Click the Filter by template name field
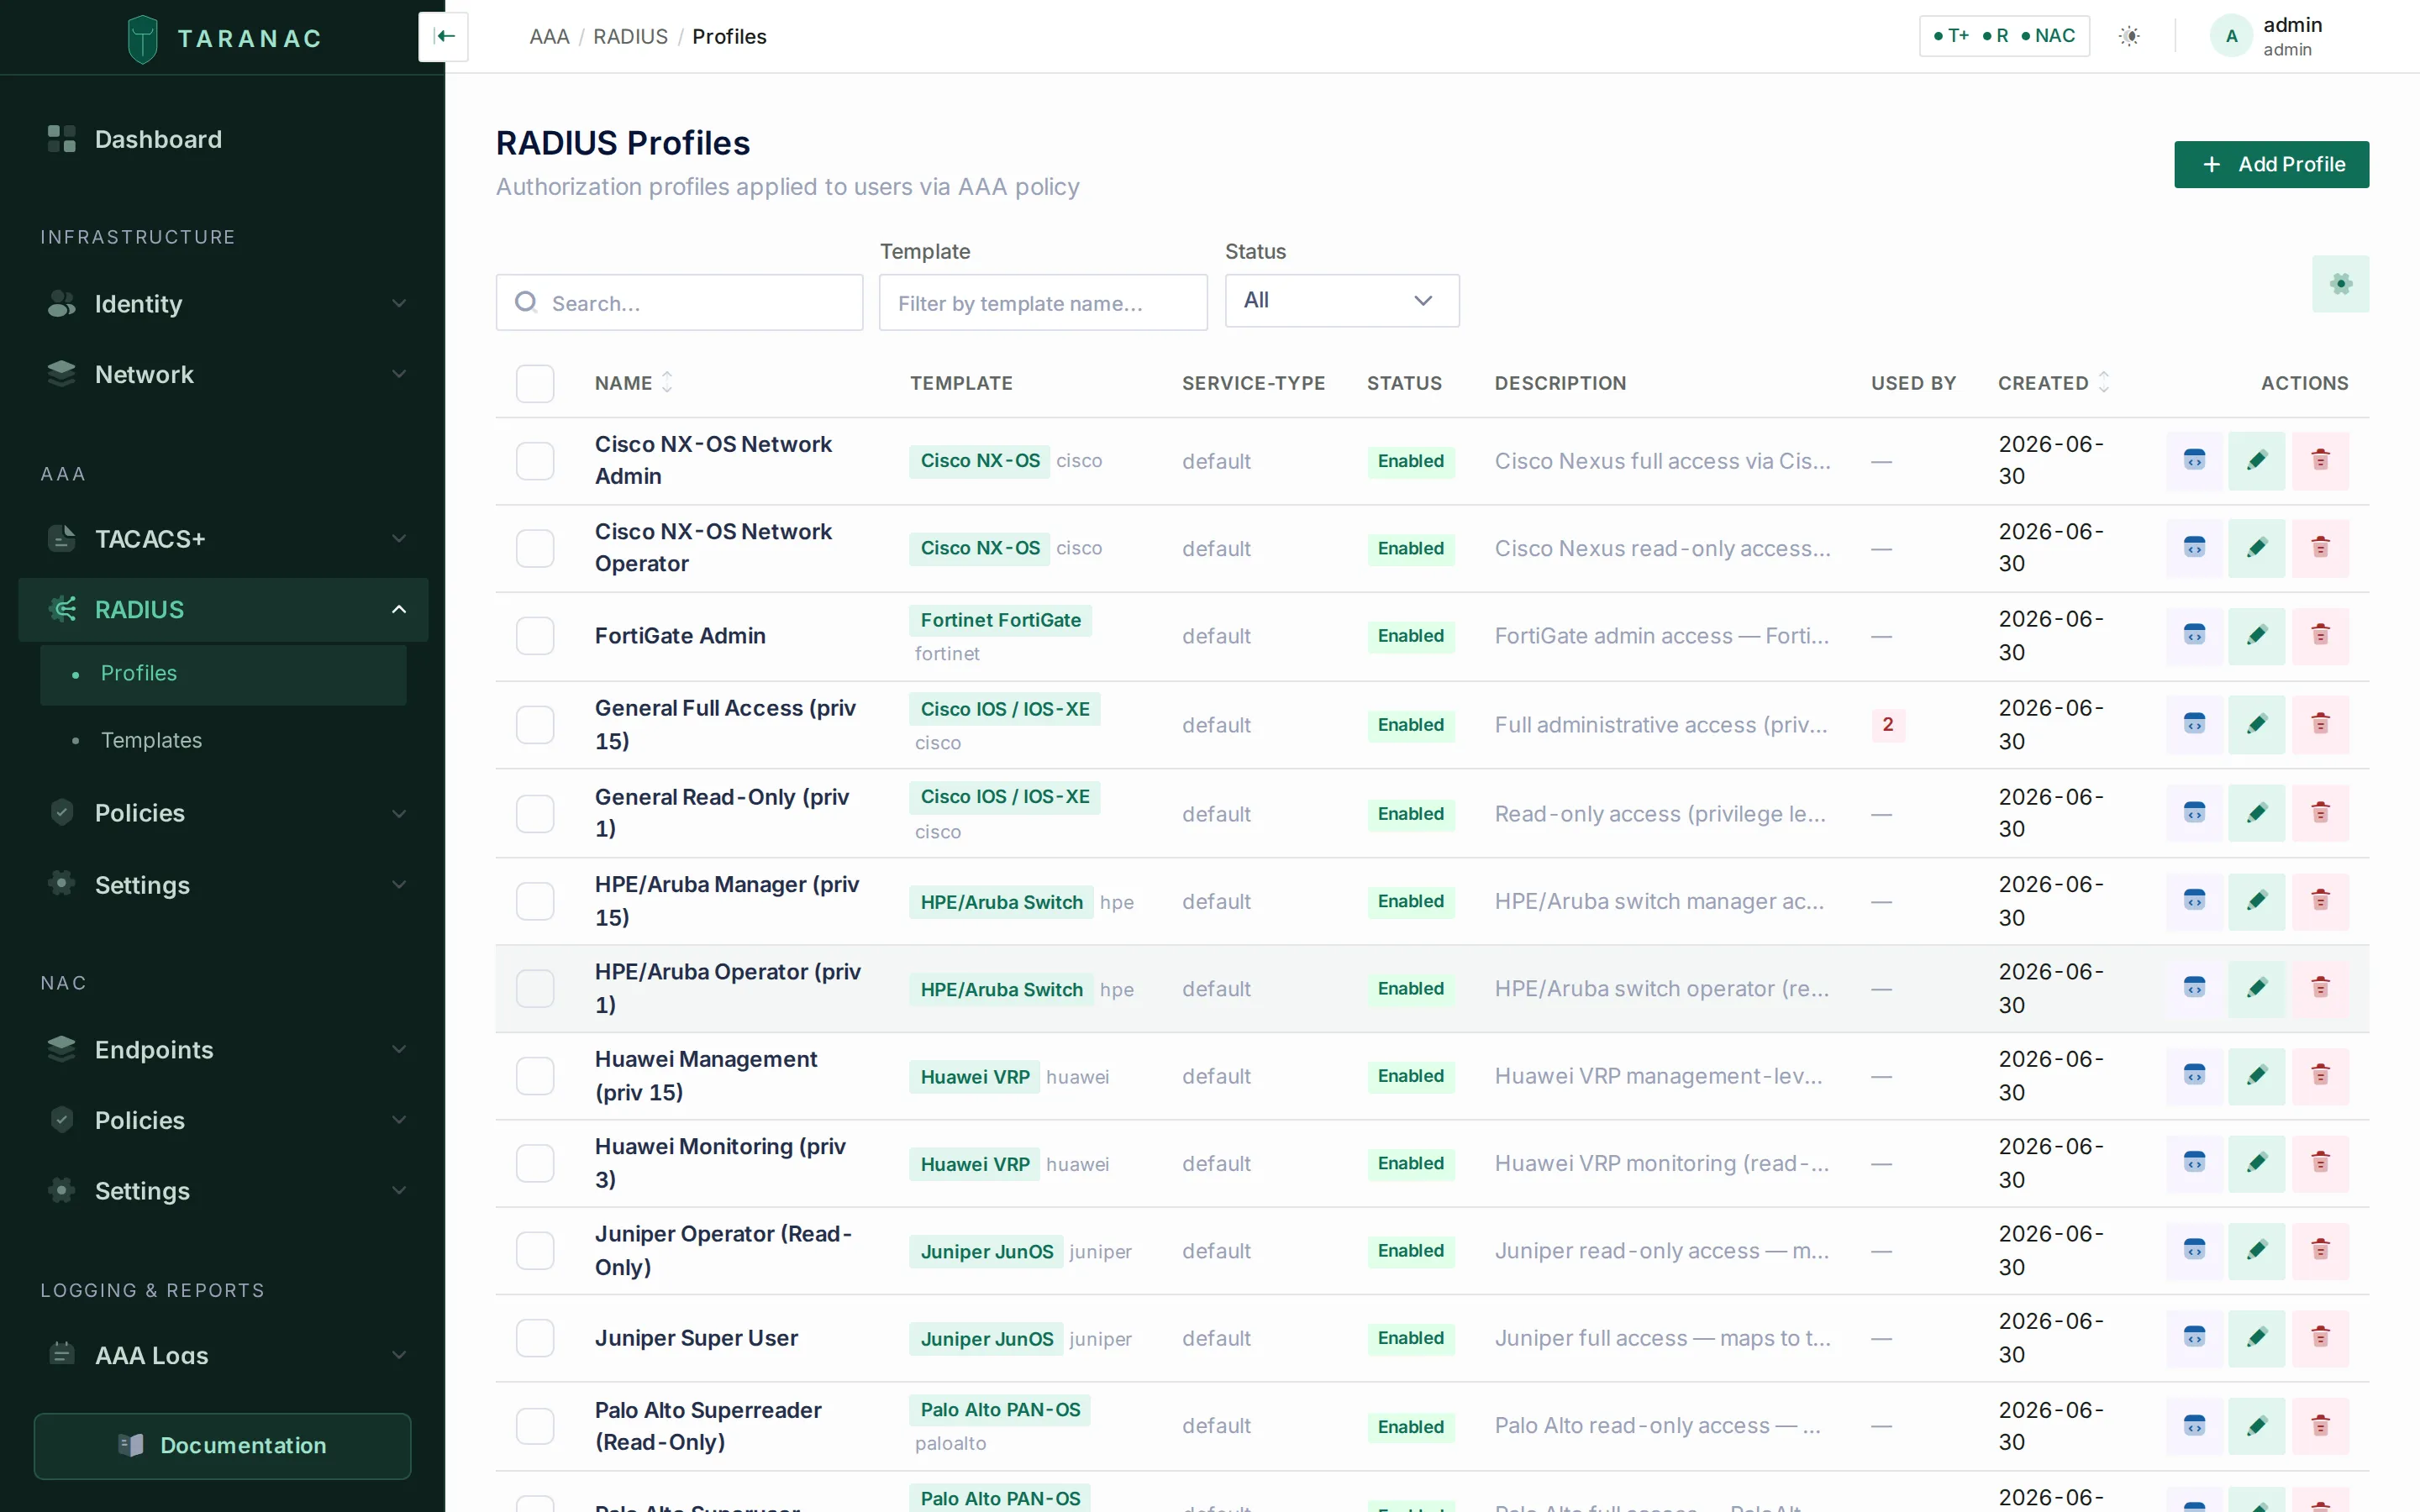This screenshot has height=1512, width=2420. tap(1043, 302)
